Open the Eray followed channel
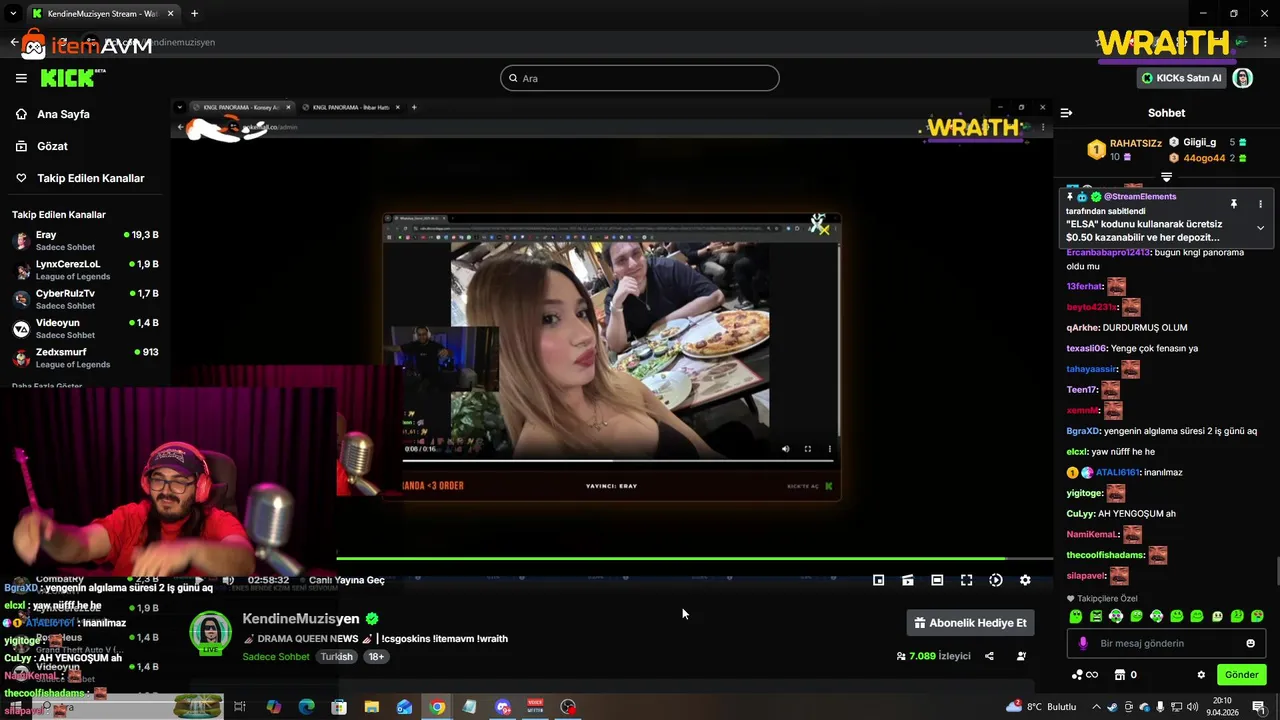 click(84, 241)
